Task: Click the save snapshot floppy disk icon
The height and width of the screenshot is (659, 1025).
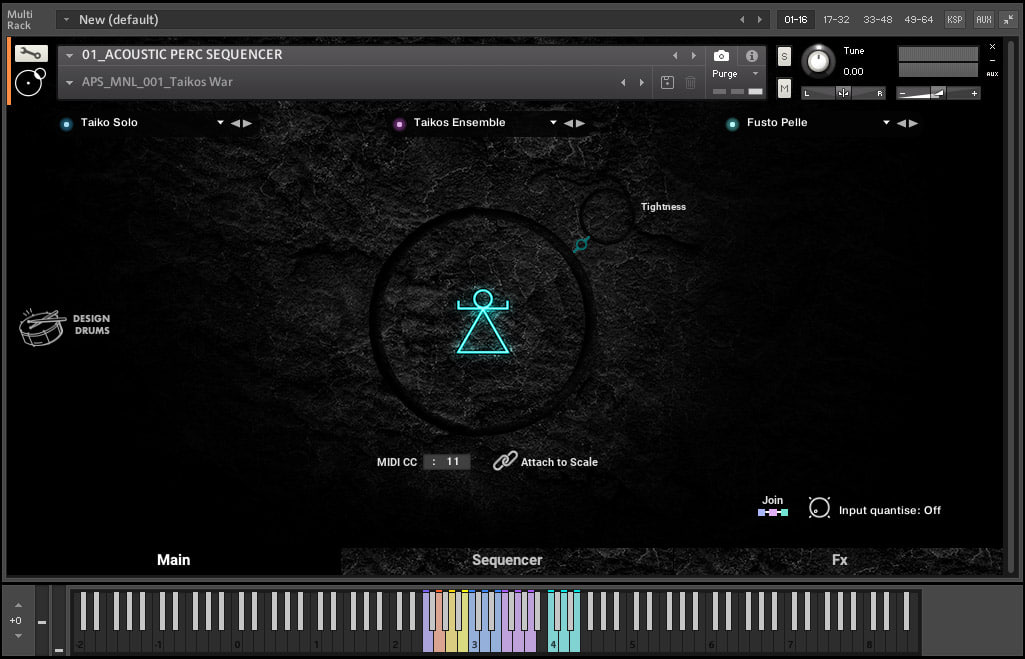Action: pos(668,82)
